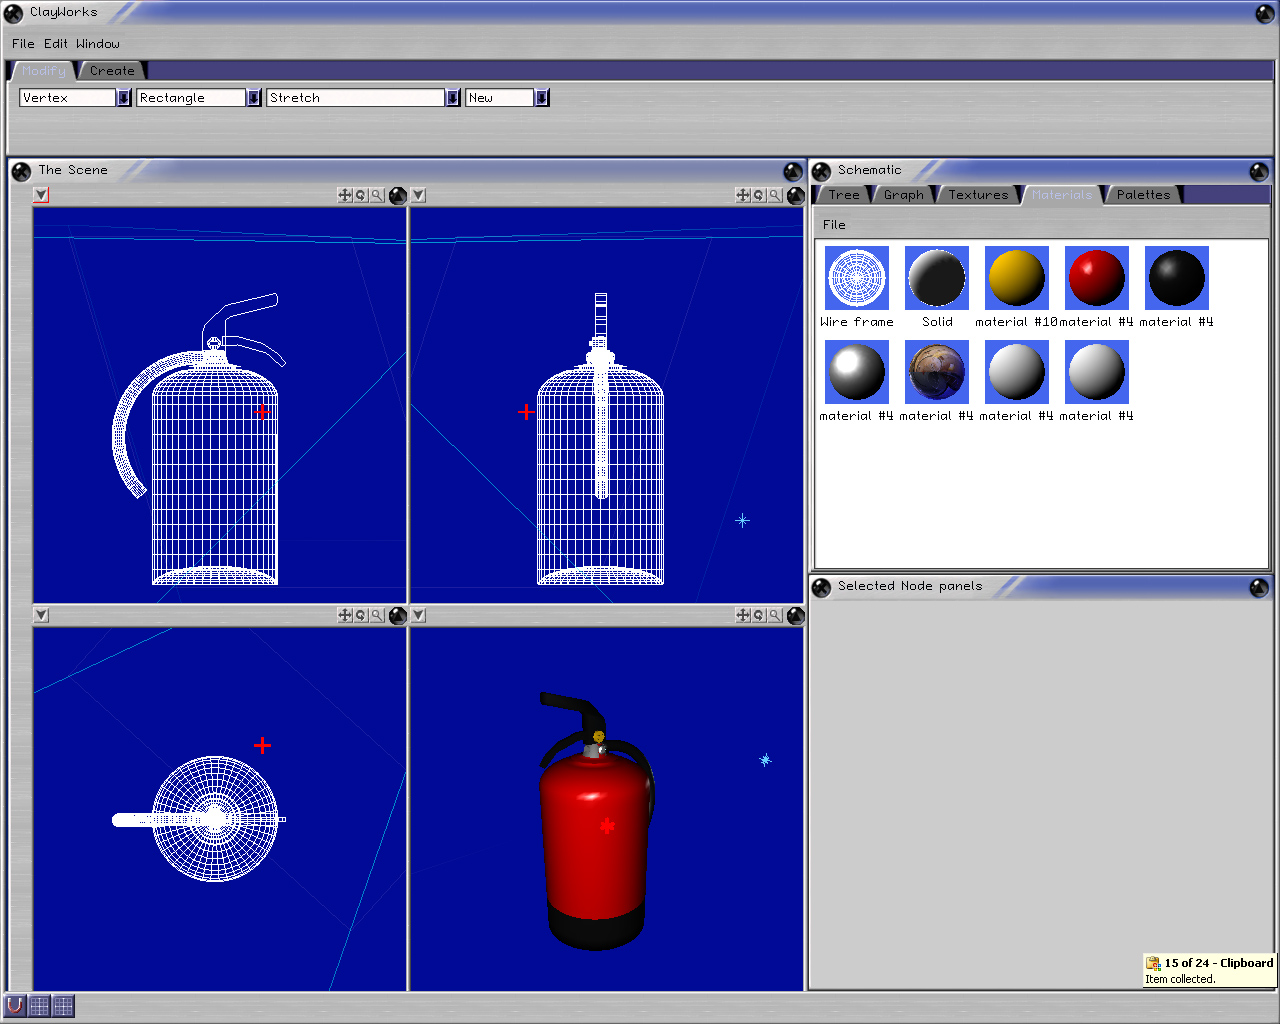The height and width of the screenshot is (1024, 1280).
Task: Expand the Rectangle dropdown arrow
Action: (x=254, y=98)
